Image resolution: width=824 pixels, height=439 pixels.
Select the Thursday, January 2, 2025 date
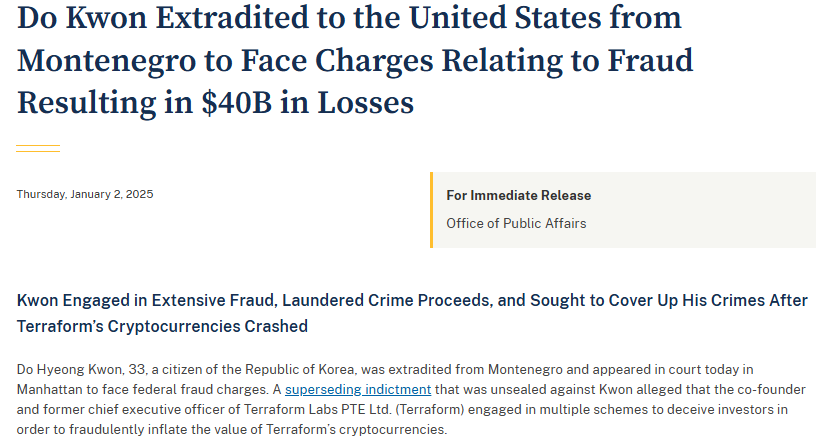coord(85,194)
